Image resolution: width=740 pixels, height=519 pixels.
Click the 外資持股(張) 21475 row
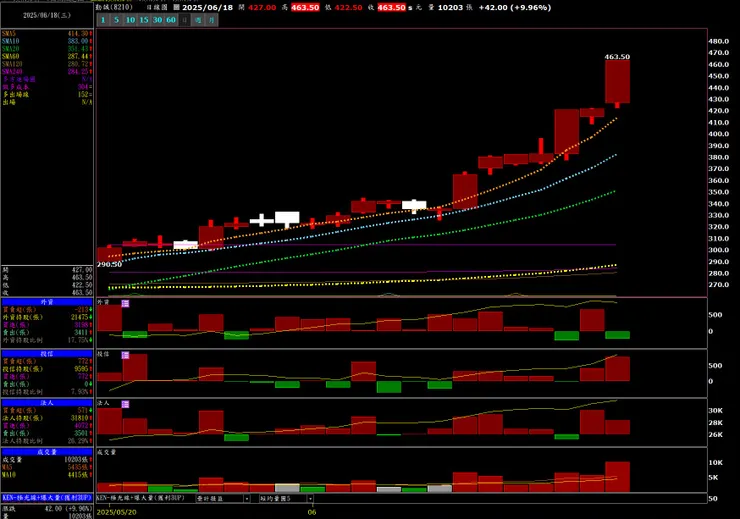(47, 317)
